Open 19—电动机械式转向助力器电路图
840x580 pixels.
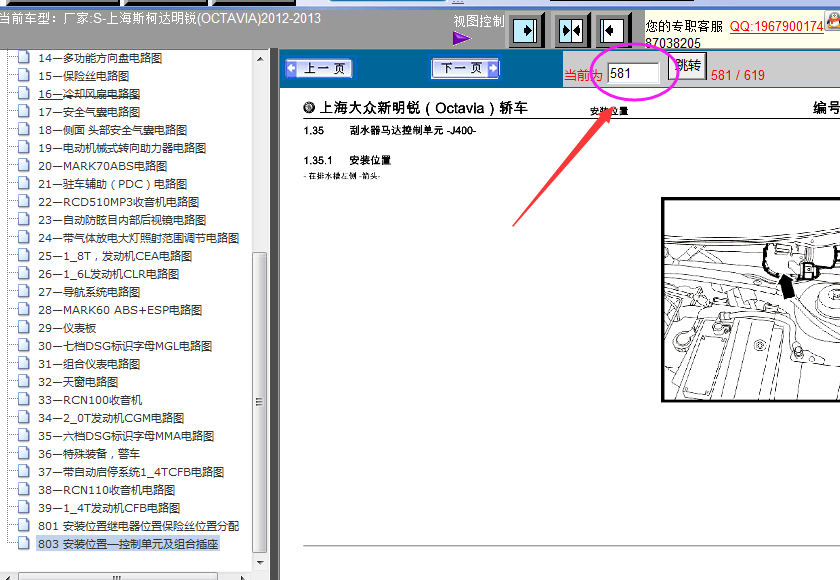tap(122, 148)
